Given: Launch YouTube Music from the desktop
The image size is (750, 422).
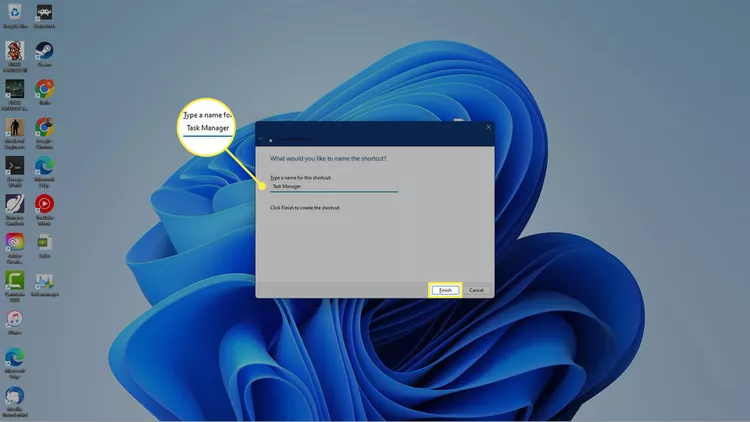Looking at the screenshot, I should (44, 210).
